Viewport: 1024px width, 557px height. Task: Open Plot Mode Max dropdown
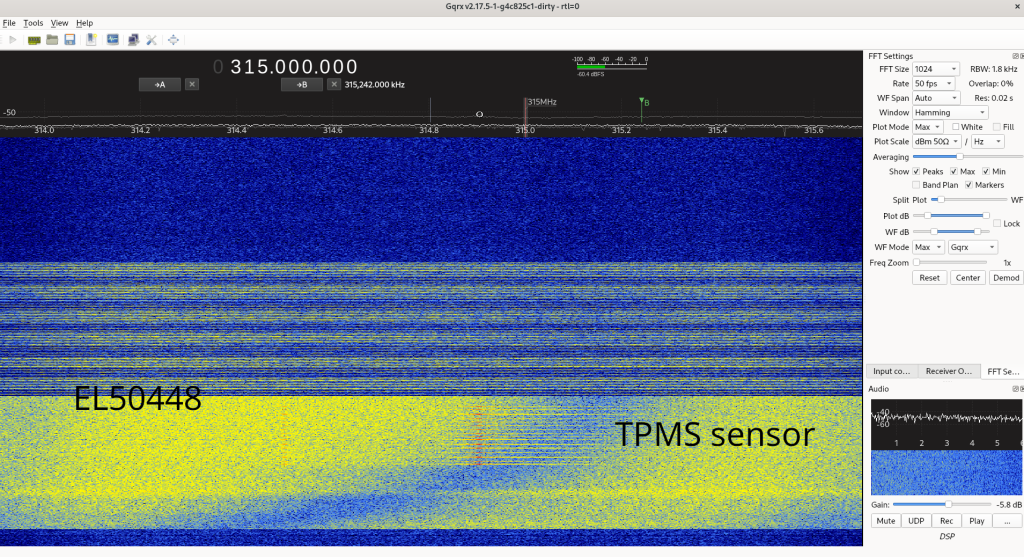click(x=927, y=127)
